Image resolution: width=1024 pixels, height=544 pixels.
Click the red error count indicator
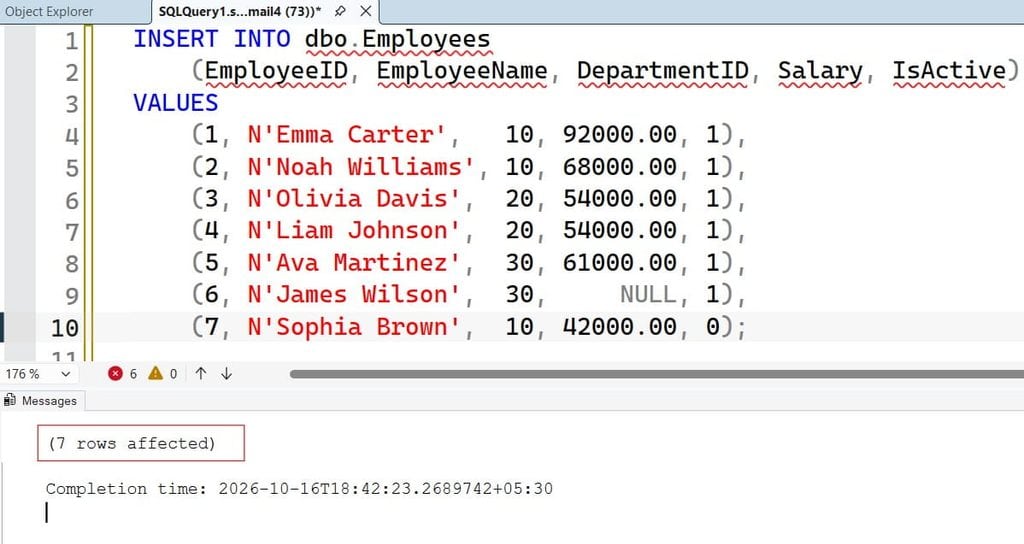[123, 374]
